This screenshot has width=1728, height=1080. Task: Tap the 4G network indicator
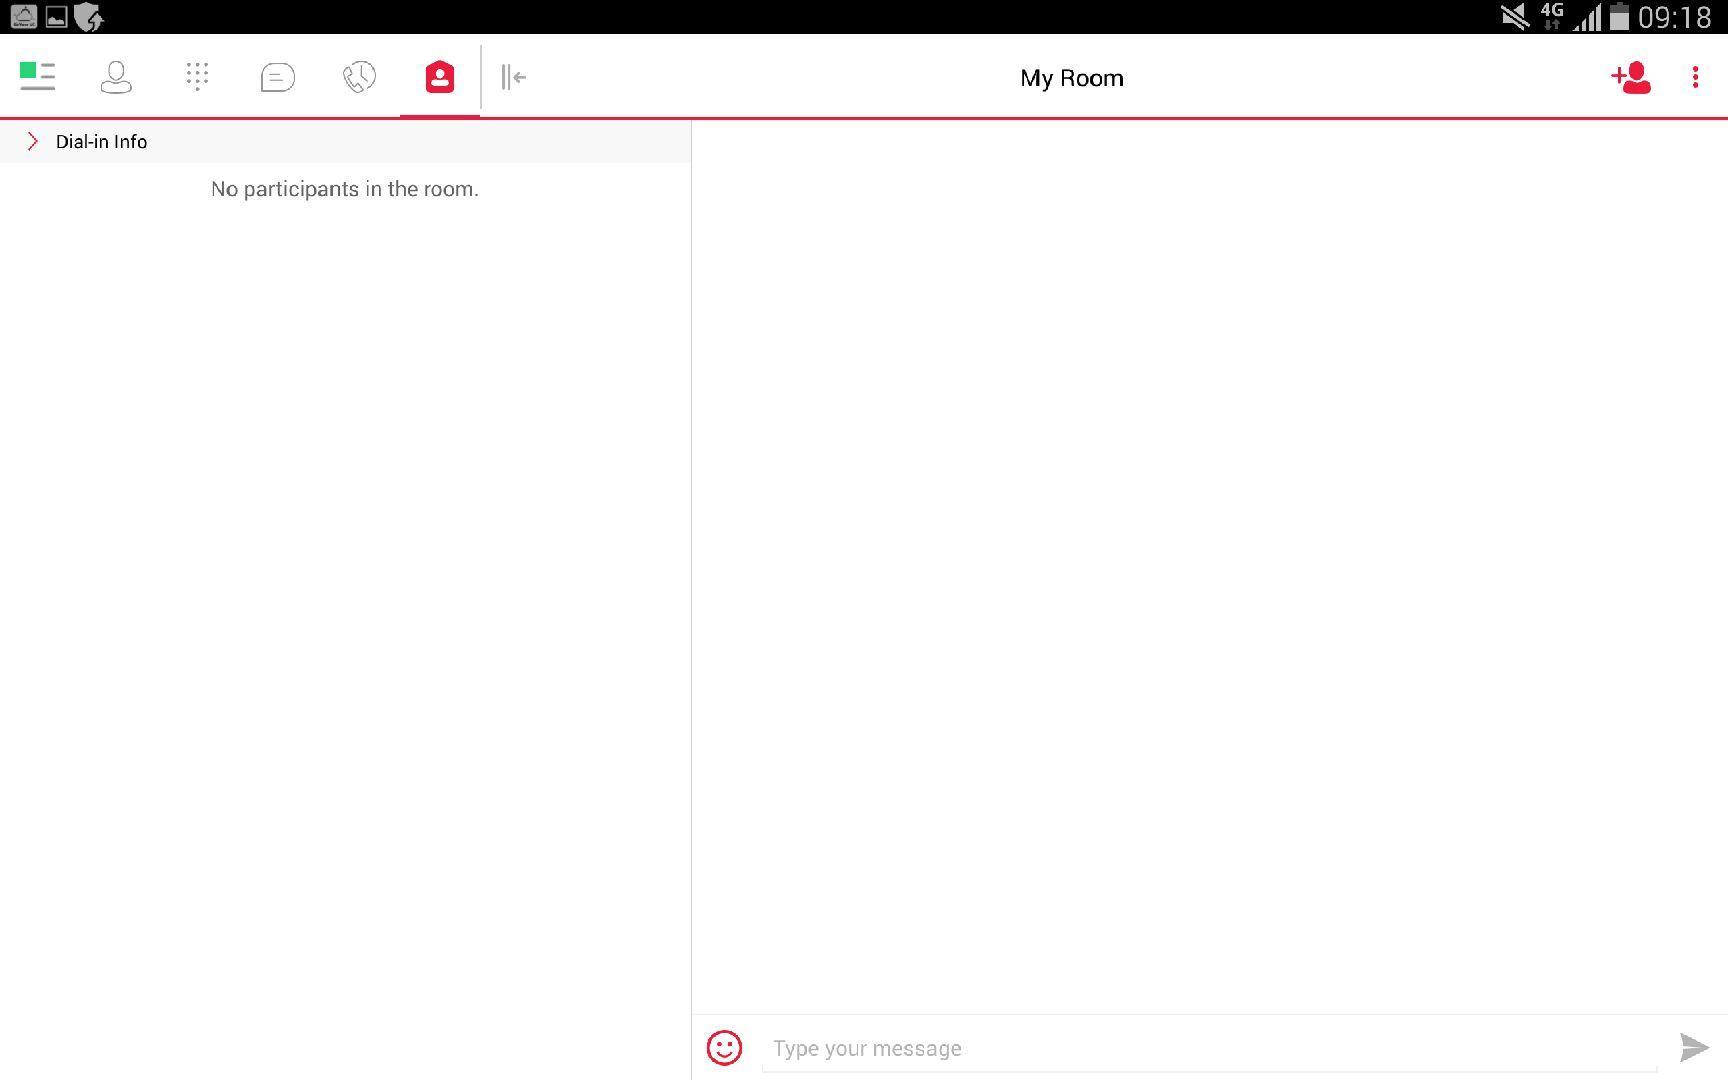1552,16
